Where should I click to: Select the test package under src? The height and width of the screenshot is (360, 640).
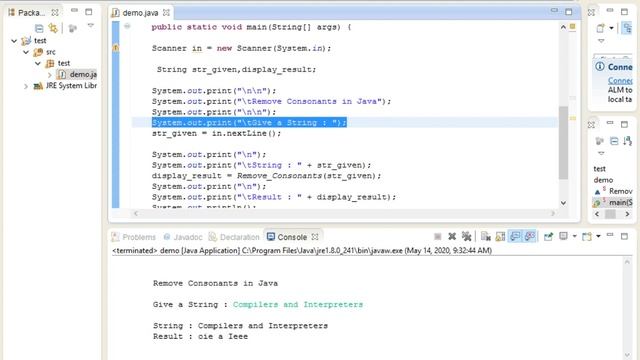click(58, 63)
